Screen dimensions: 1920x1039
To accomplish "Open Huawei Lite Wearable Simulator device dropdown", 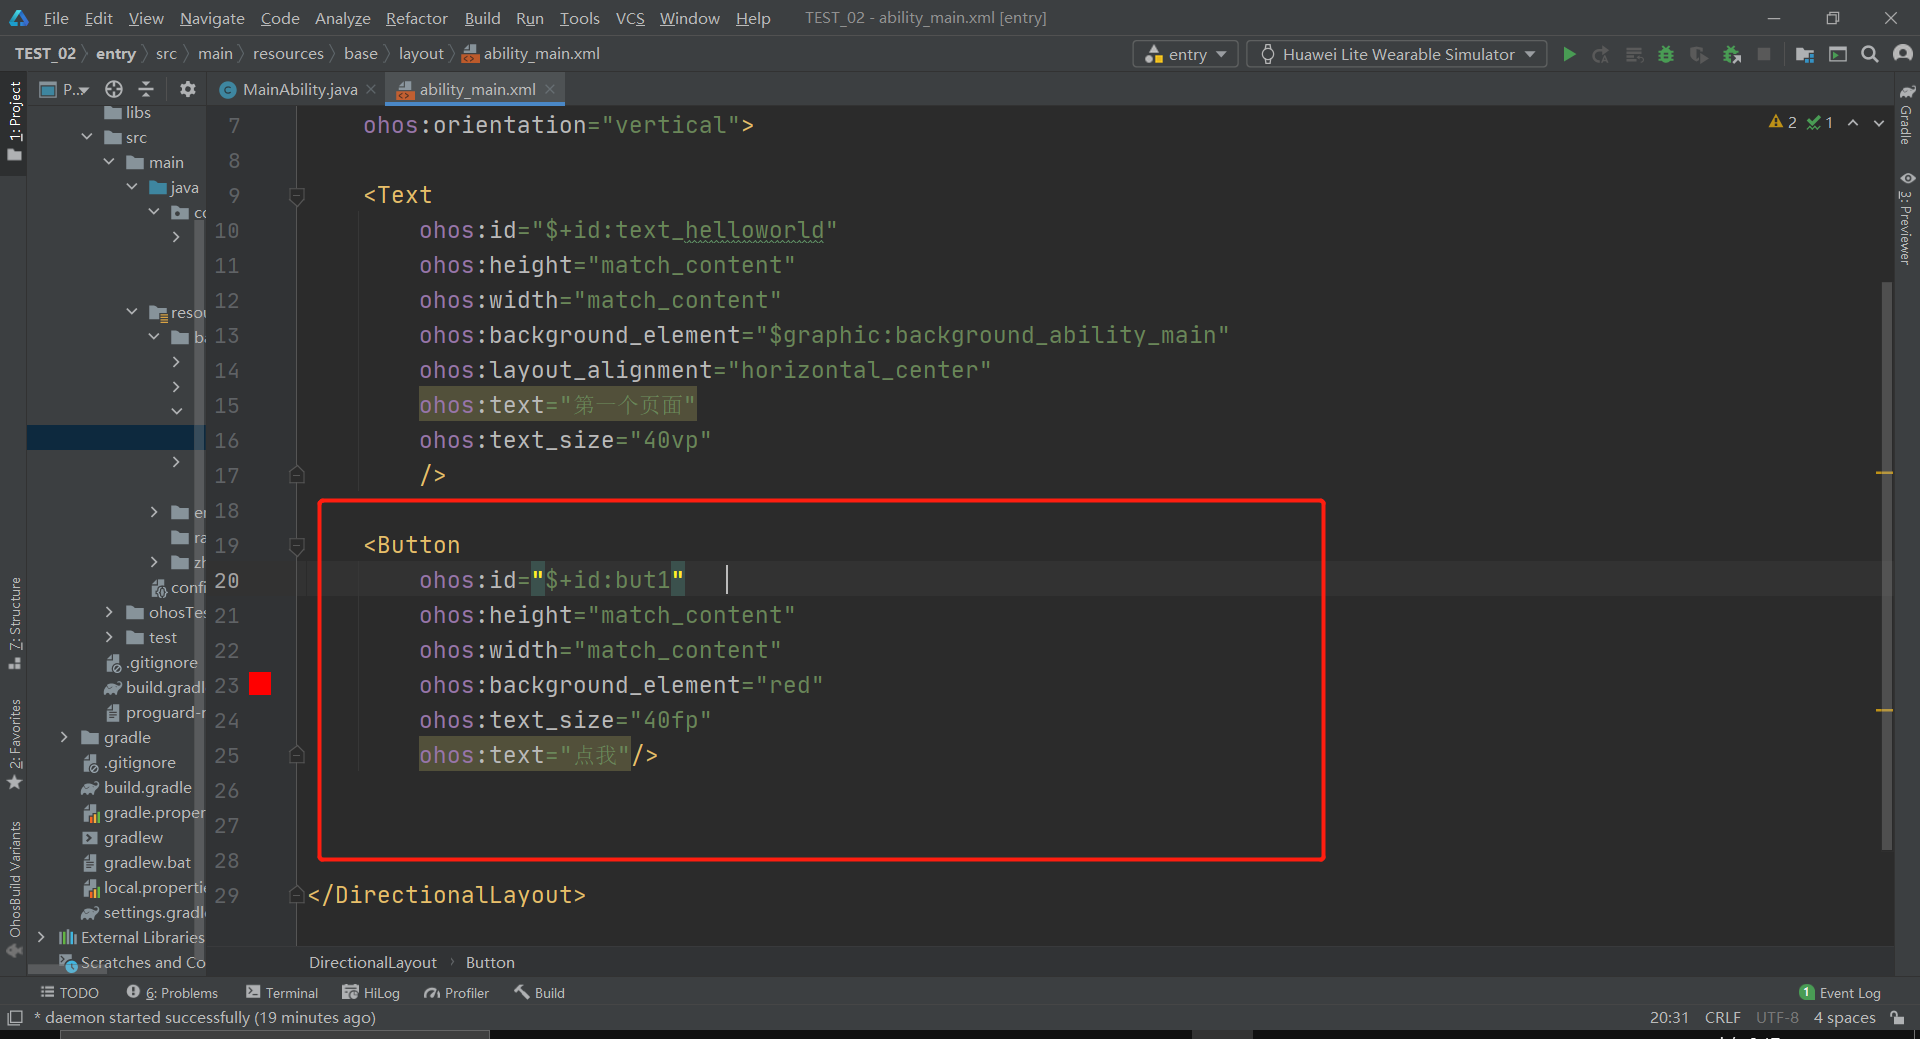I will [1397, 54].
